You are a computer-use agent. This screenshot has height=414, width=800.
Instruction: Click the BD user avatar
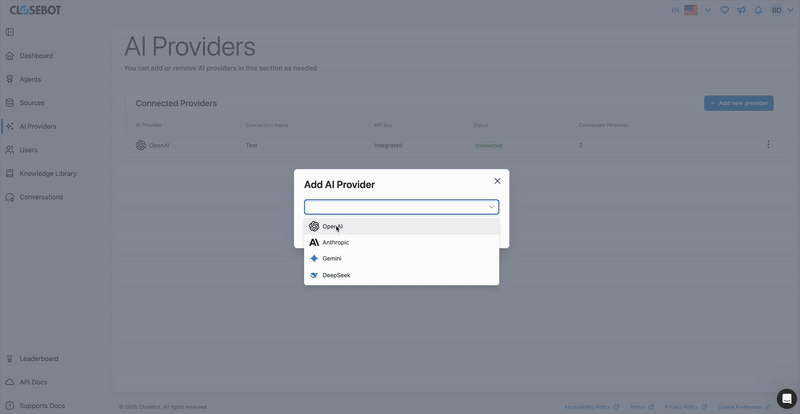tap(777, 10)
